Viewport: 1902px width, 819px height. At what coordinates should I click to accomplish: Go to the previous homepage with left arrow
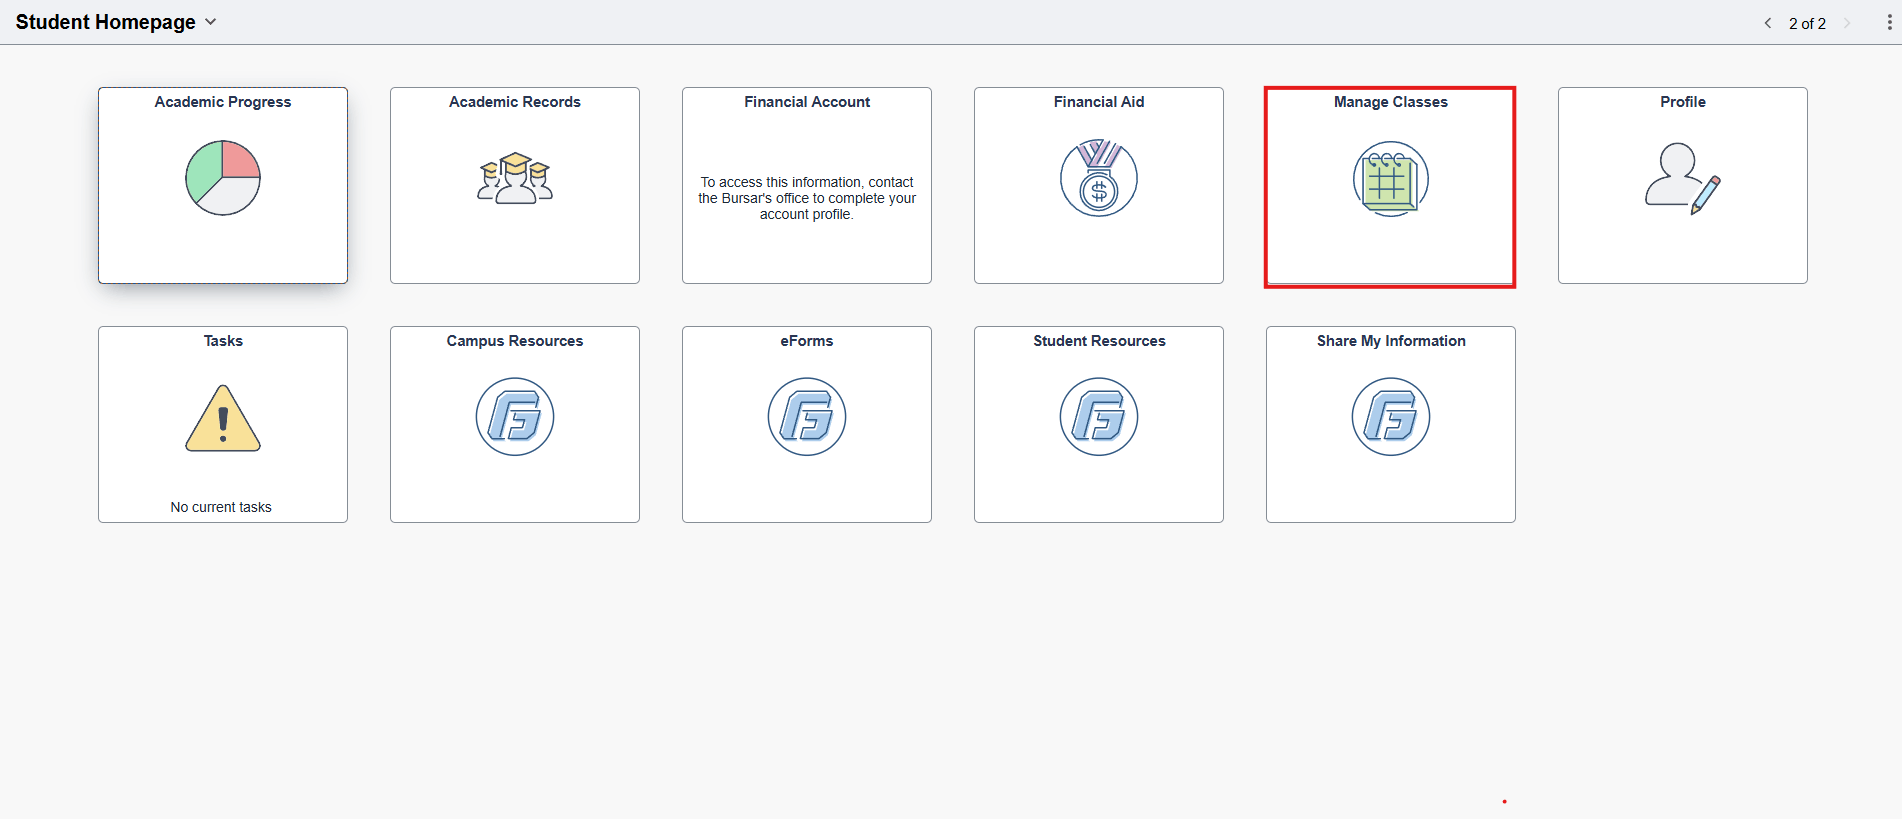(1768, 23)
